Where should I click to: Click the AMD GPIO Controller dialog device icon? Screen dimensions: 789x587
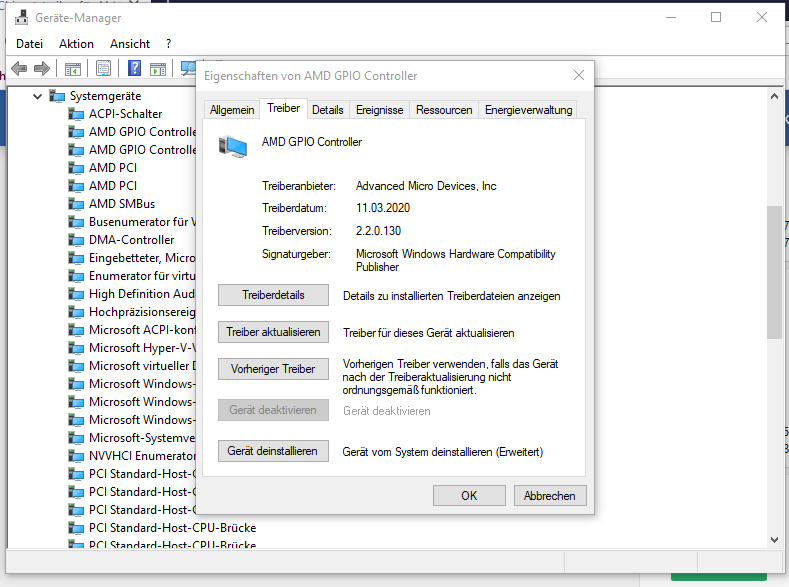point(233,146)
